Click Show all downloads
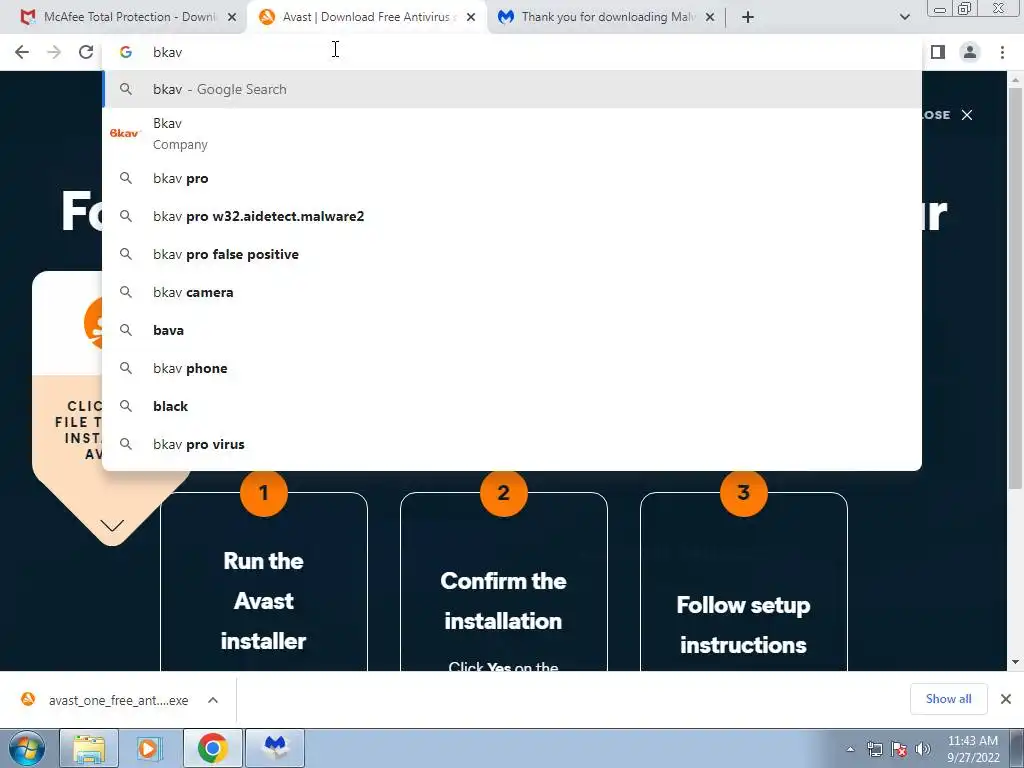This screenshot has height=768, width=1024. (948, 699)
